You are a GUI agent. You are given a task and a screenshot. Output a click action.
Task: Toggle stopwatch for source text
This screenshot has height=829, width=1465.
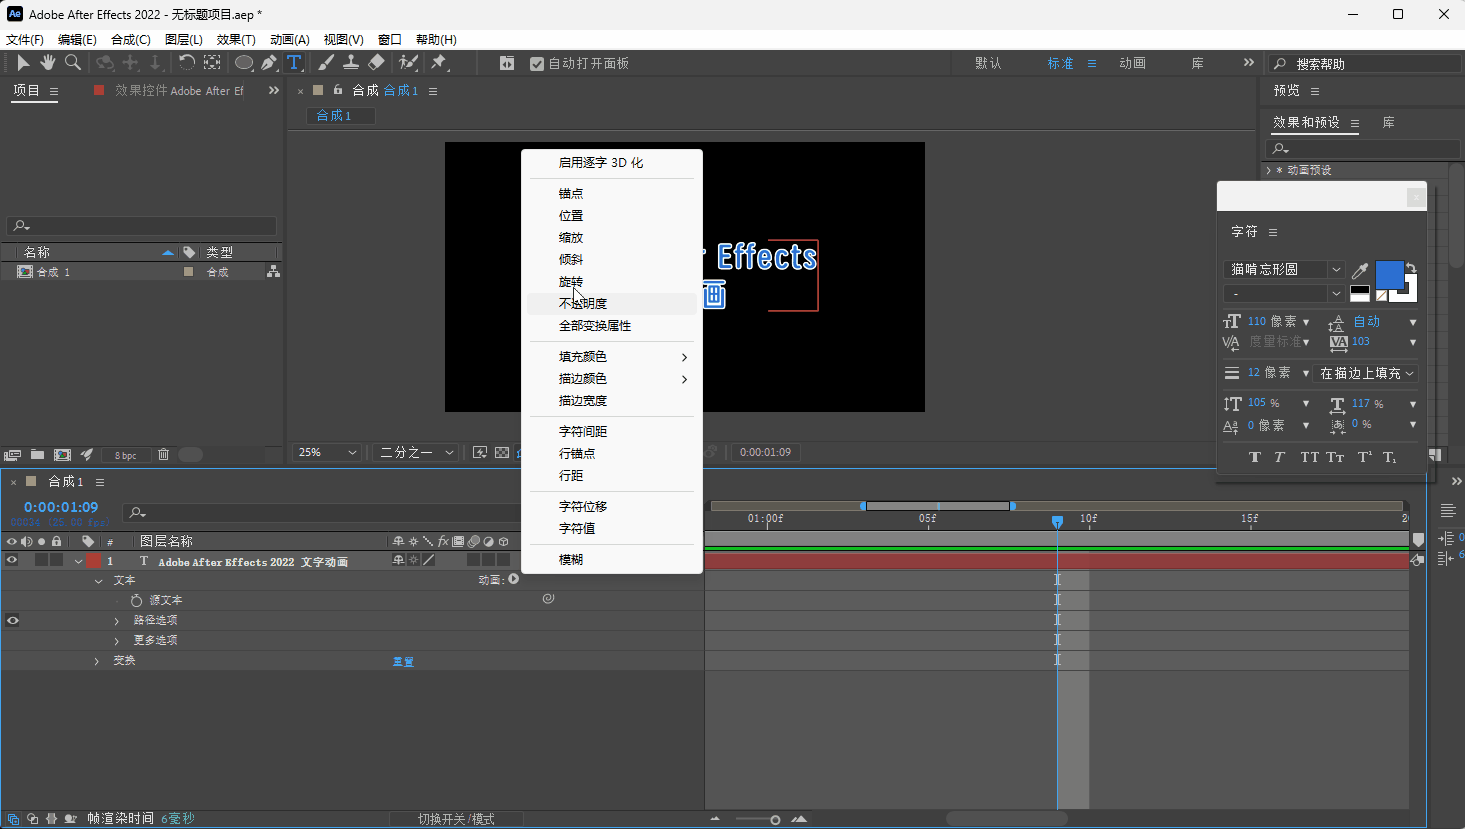[136, 600]
